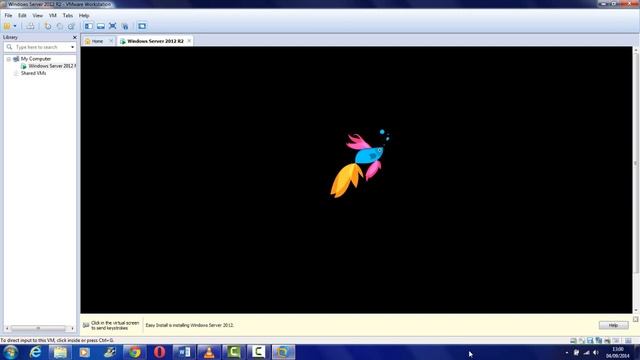Click the Unity mode toolbar icon
The height and width of the screenshot is (360, 640).
[125, 26]
